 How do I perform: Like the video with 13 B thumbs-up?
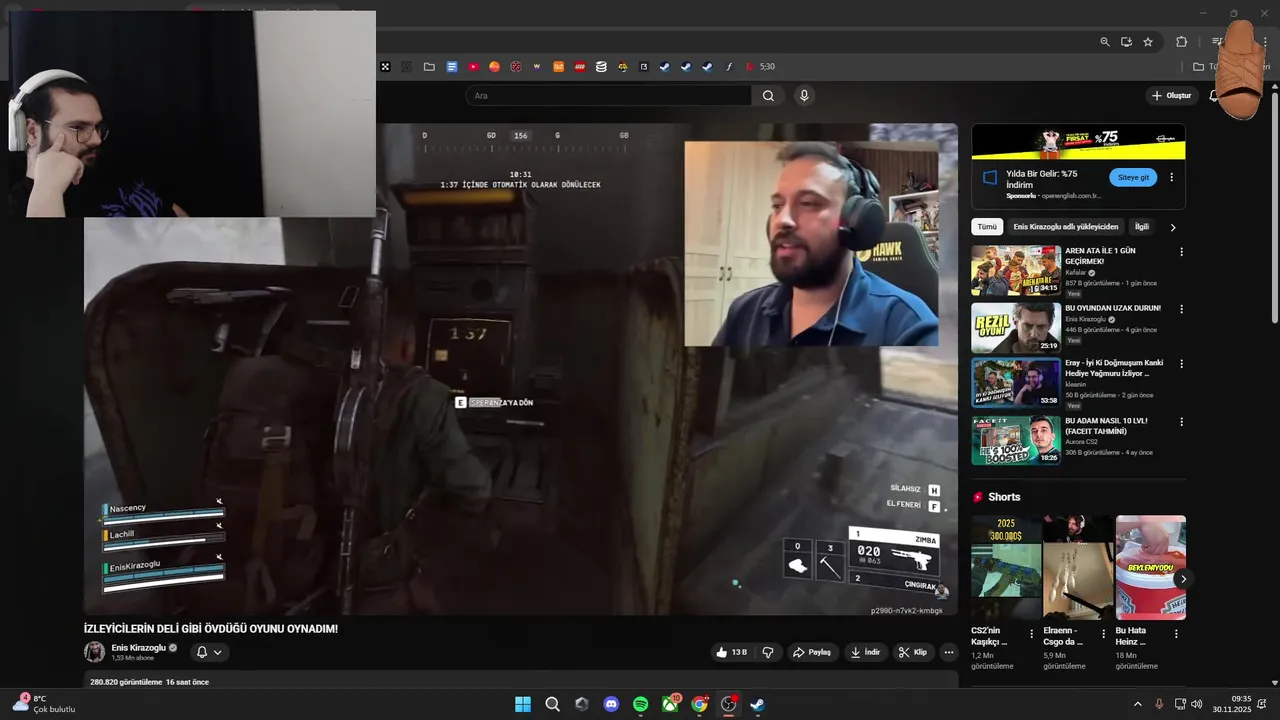(x=731, y=652)
